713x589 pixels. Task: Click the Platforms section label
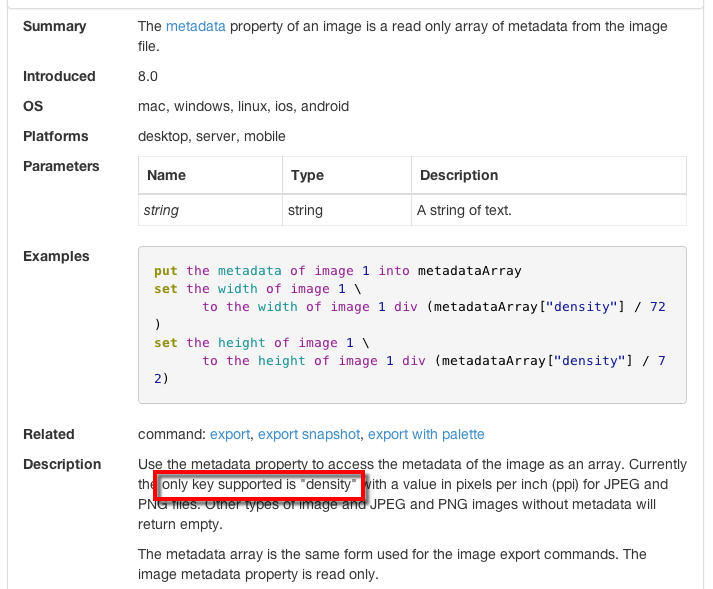point(56,136)
